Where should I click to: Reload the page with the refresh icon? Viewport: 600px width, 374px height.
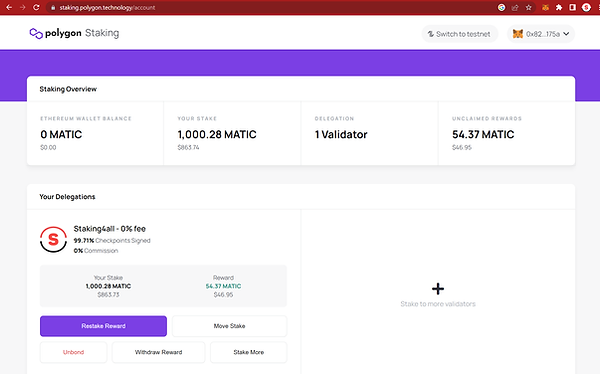point(36,7)
